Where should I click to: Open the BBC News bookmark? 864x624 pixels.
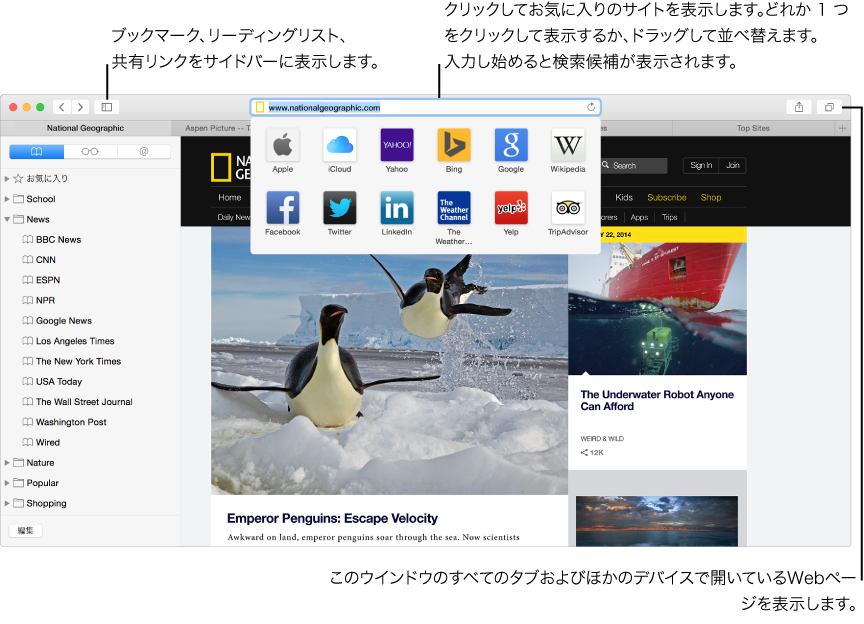[x=58, y=240]
